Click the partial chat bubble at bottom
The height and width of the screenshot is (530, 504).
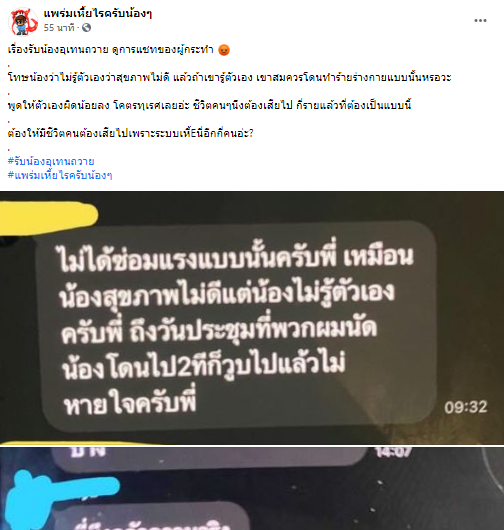click(155, 517)
